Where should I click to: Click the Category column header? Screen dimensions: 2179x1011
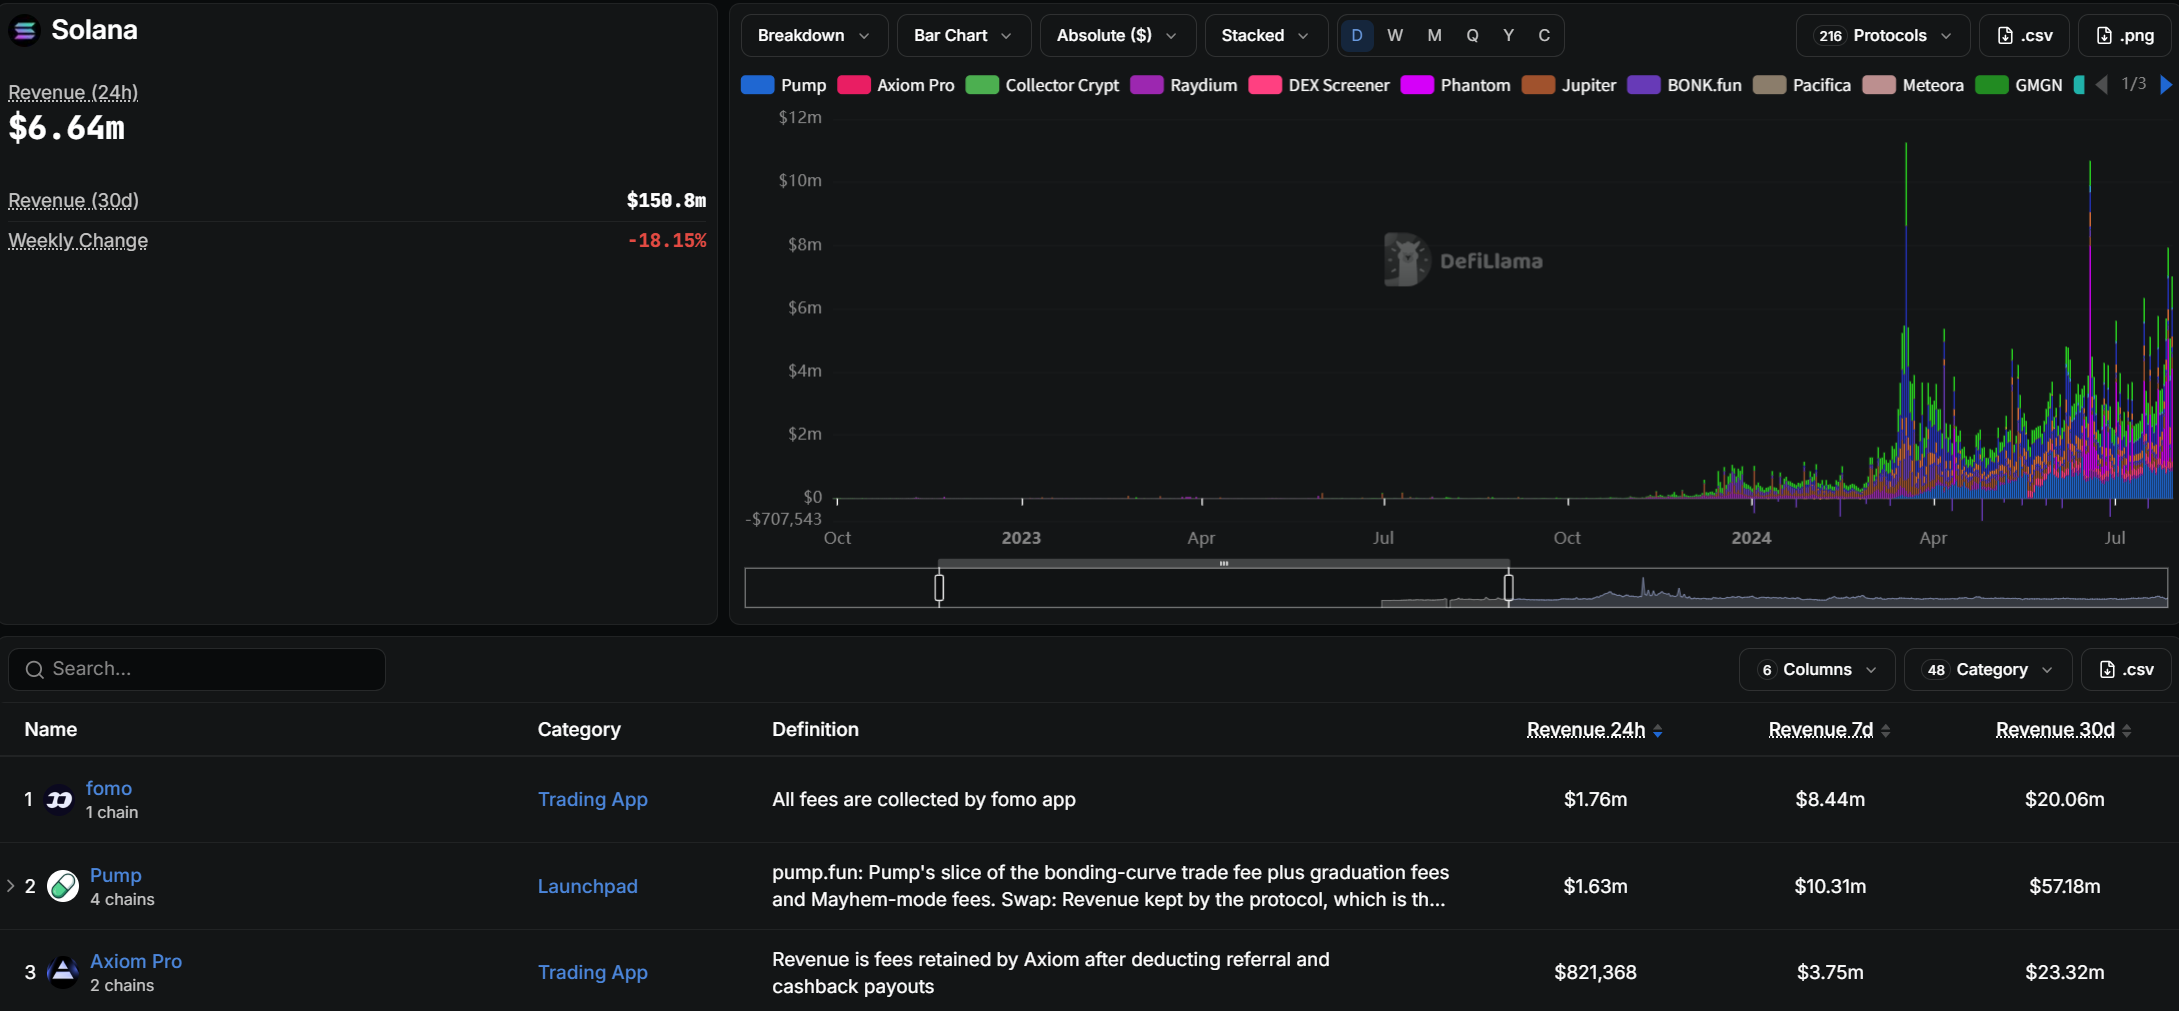click(579, 730)
